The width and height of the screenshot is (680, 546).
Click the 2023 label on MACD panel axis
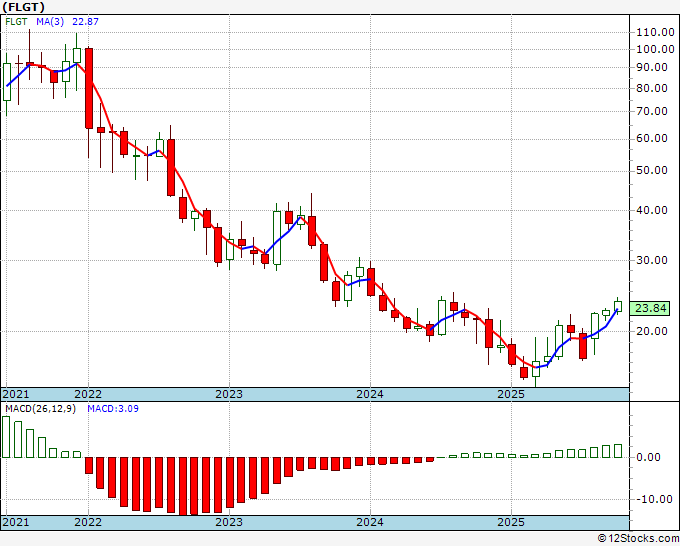tap(229, 522)
